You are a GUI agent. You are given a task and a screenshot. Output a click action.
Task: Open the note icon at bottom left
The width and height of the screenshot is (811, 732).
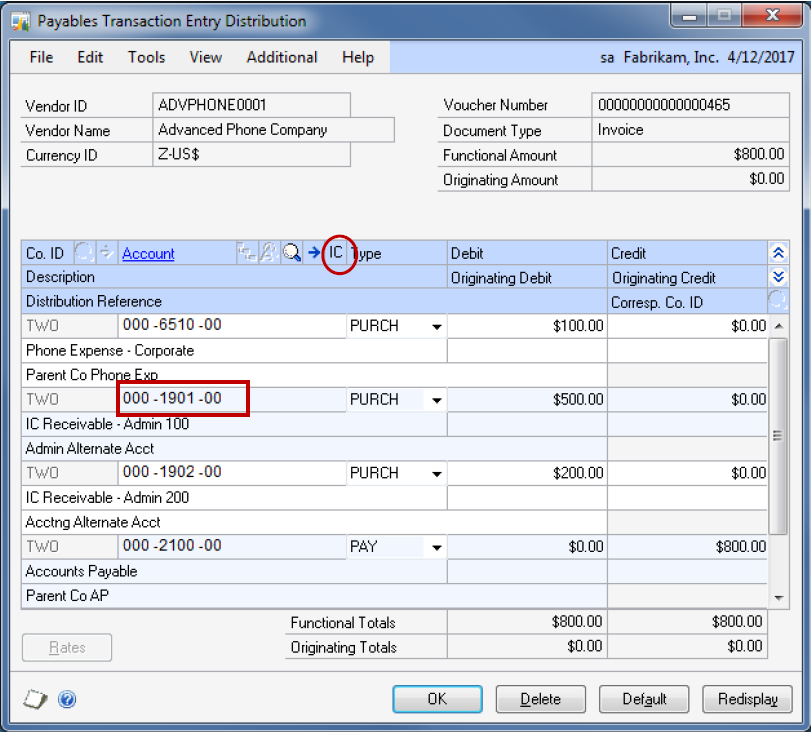pyautogui.click(x=34, y=699)
